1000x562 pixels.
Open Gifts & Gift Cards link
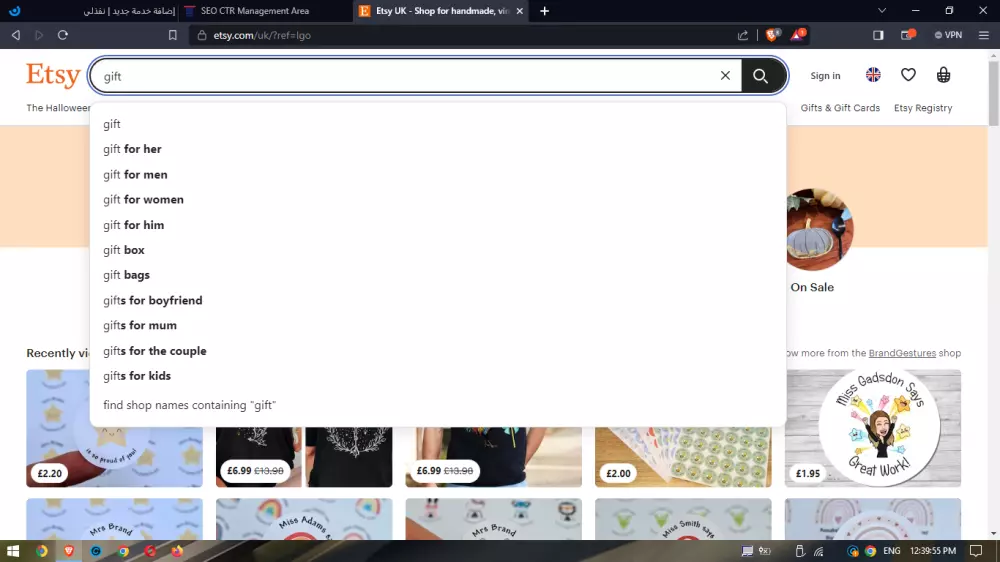pos(840,108)
